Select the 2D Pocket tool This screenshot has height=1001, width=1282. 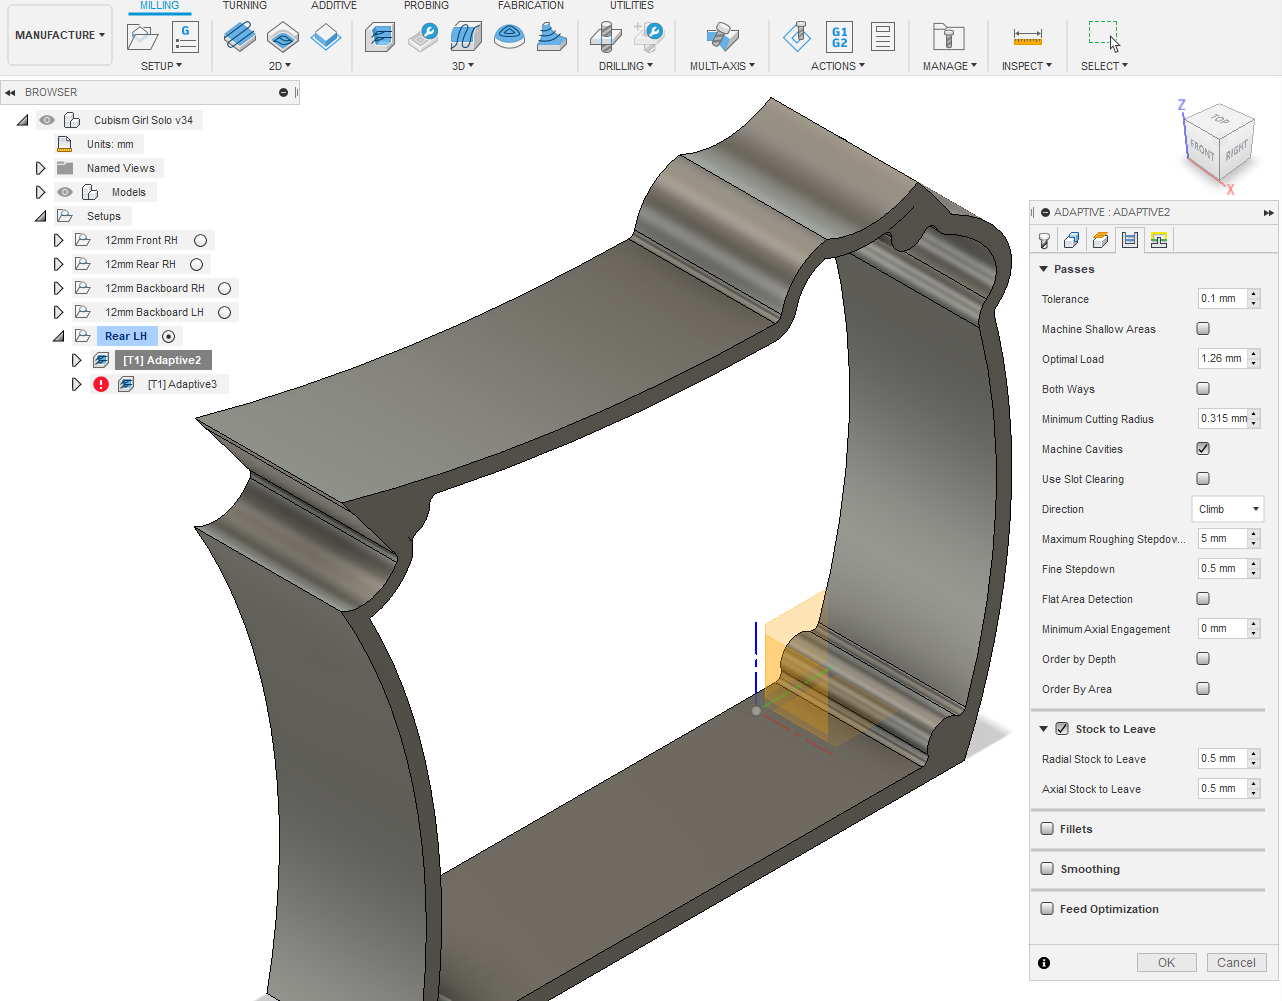point(283,38)
